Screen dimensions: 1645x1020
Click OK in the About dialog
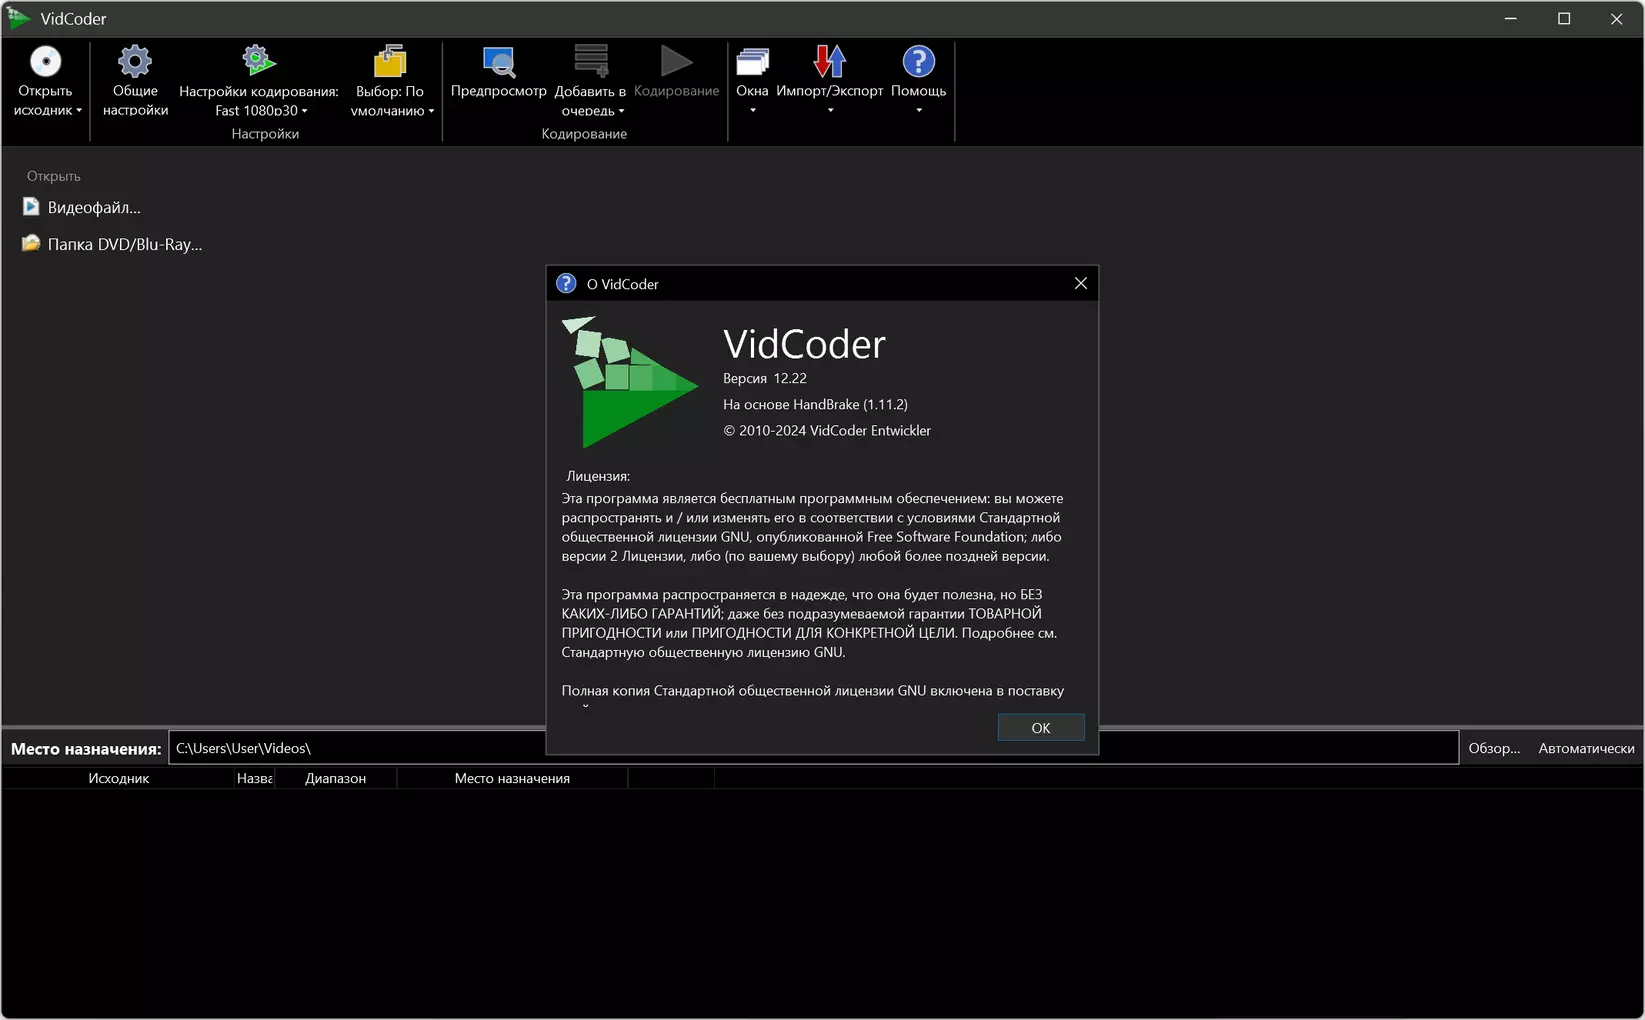click(x=1041, y=728)
